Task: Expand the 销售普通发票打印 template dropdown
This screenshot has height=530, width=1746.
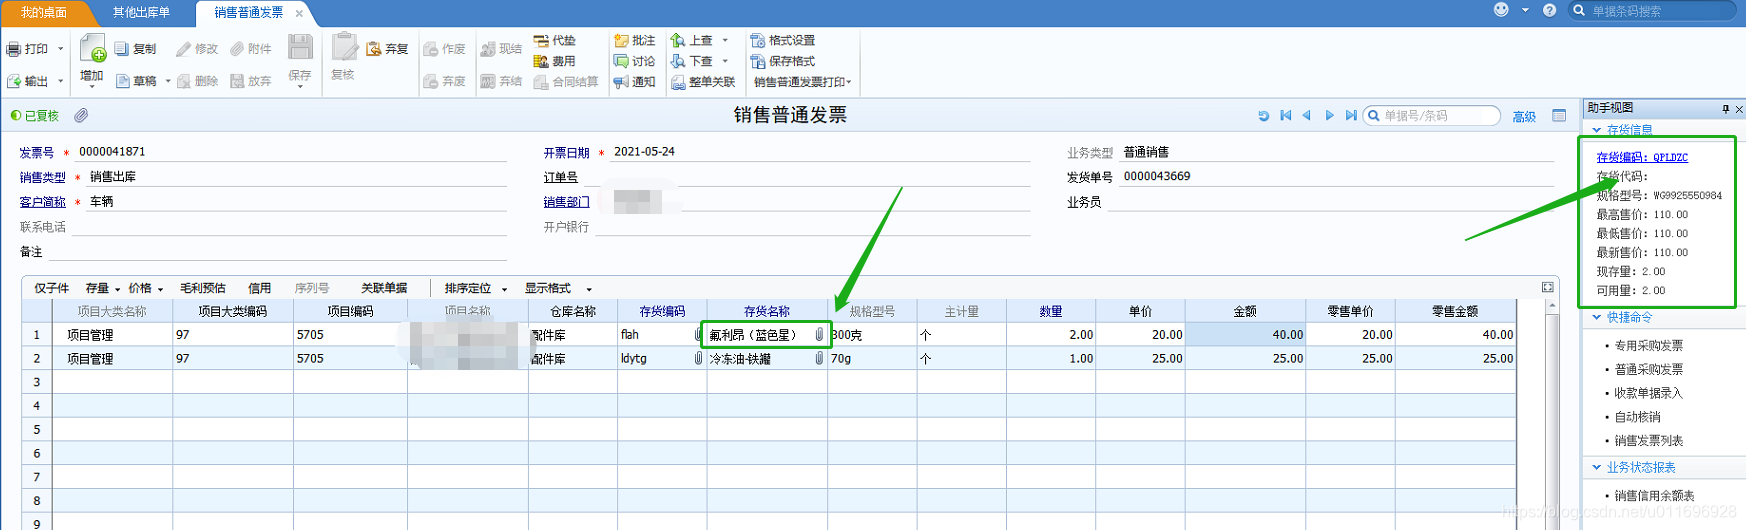Action: coord(849,82)
